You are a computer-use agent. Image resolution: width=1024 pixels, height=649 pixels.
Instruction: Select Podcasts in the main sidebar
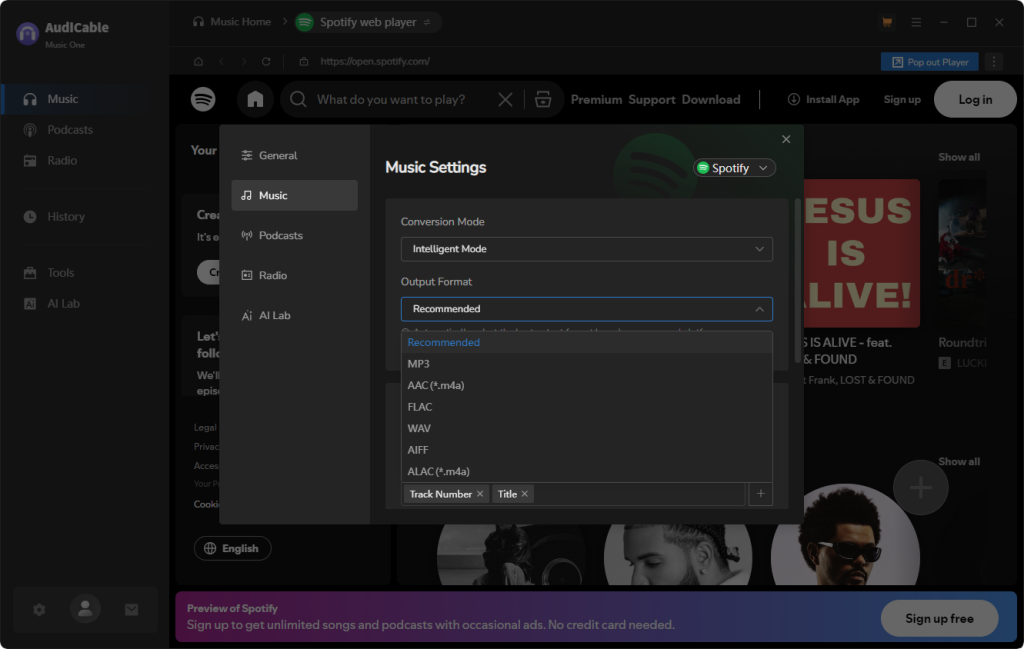(x=85, y=130)
